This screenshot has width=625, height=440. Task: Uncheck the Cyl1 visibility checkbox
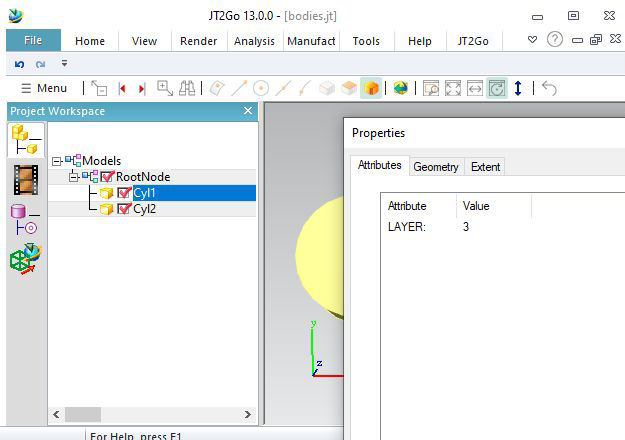click(x=124, y=193)
